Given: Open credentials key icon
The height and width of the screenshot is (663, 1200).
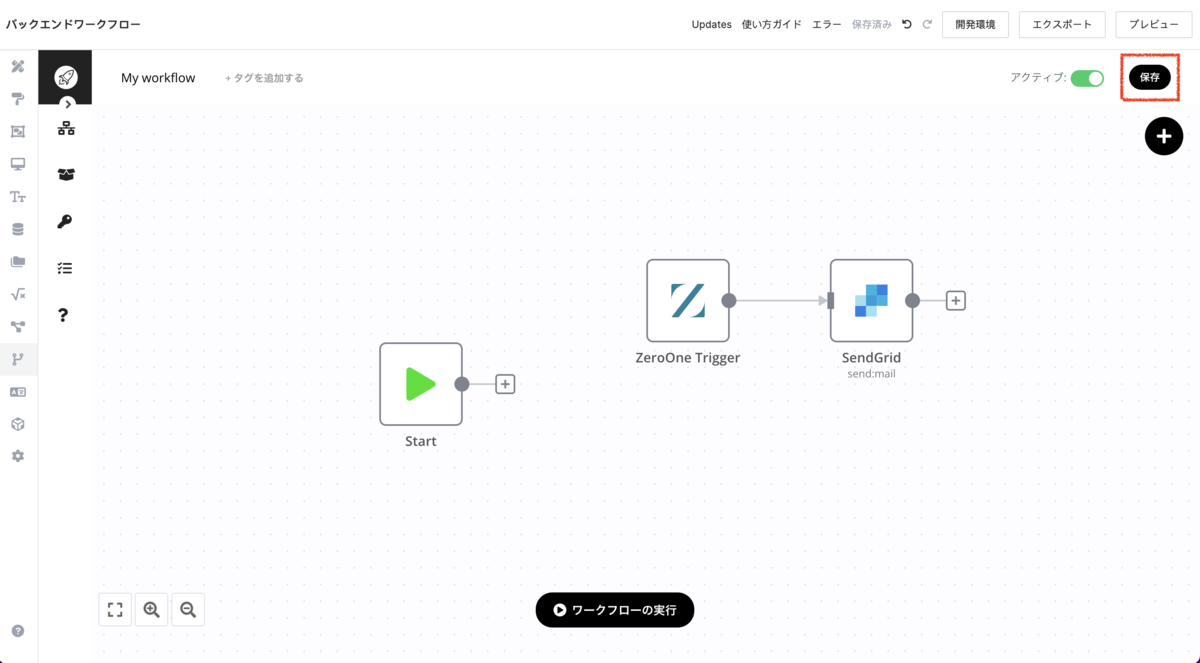Looking at the screenshot, I should [65, 221].
